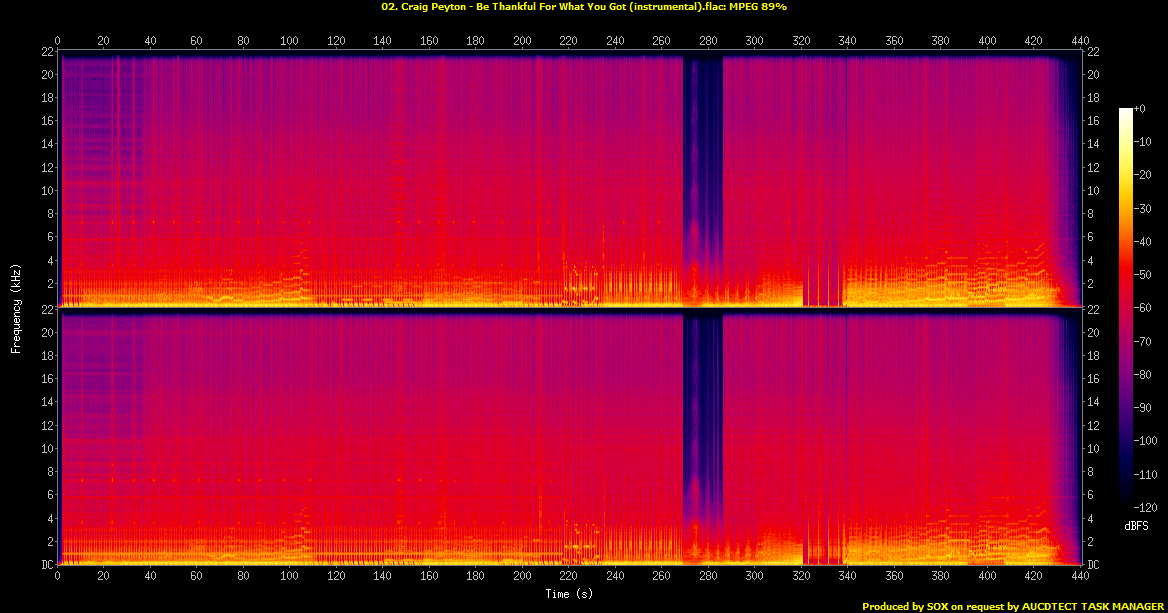Click the '440' tick on the bottom time axis
The image size is (1168, 613).
click(1080, 576)
